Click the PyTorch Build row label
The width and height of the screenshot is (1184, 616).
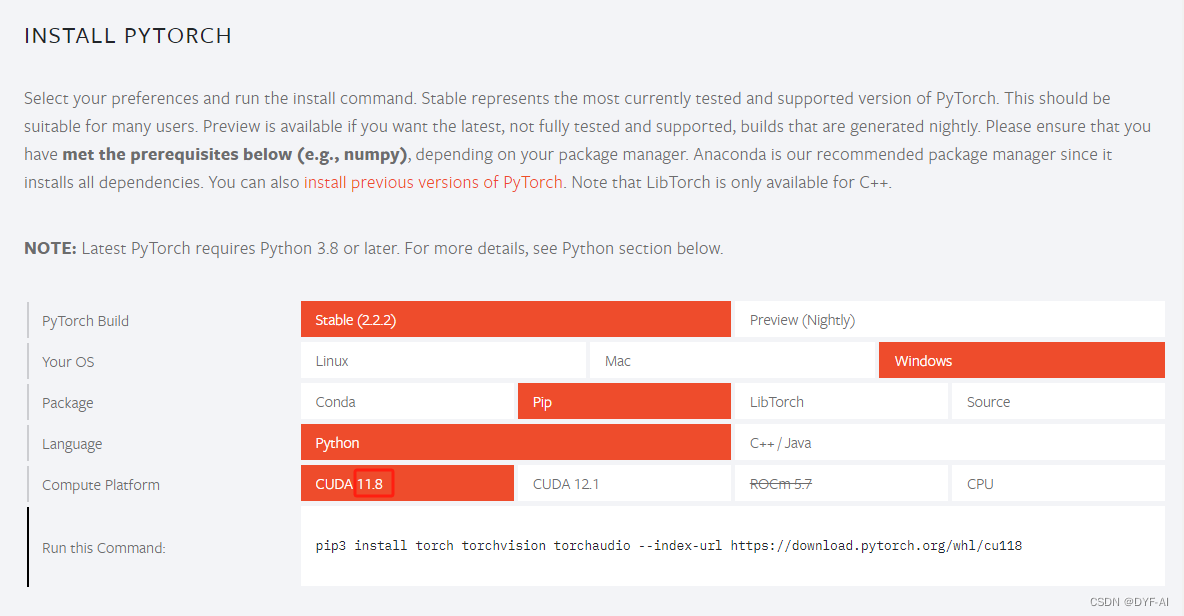[x=86, y=321]
